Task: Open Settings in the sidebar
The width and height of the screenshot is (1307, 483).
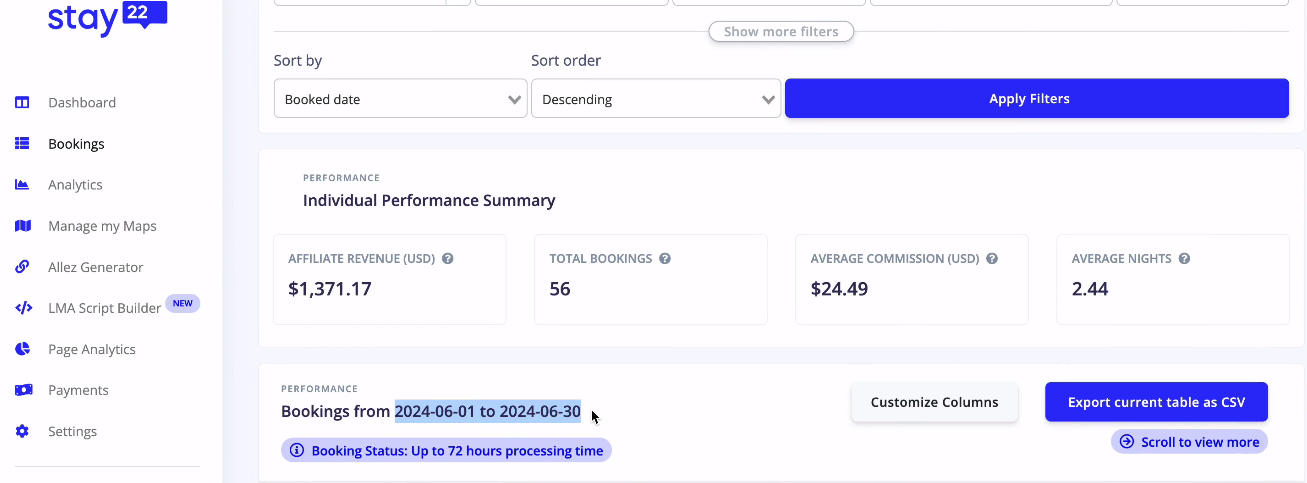Action: point(72,431)
